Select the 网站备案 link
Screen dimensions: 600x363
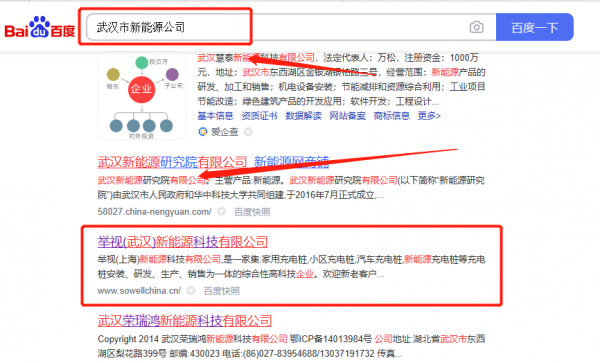(x=347, y=116)
